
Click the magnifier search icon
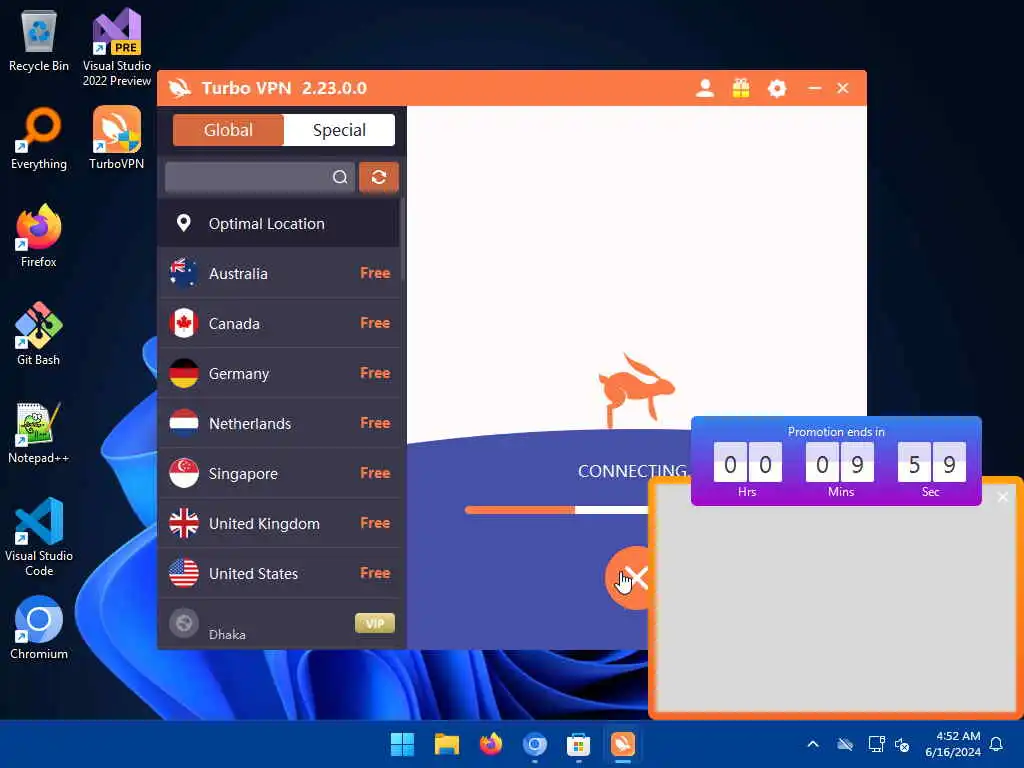340,177
